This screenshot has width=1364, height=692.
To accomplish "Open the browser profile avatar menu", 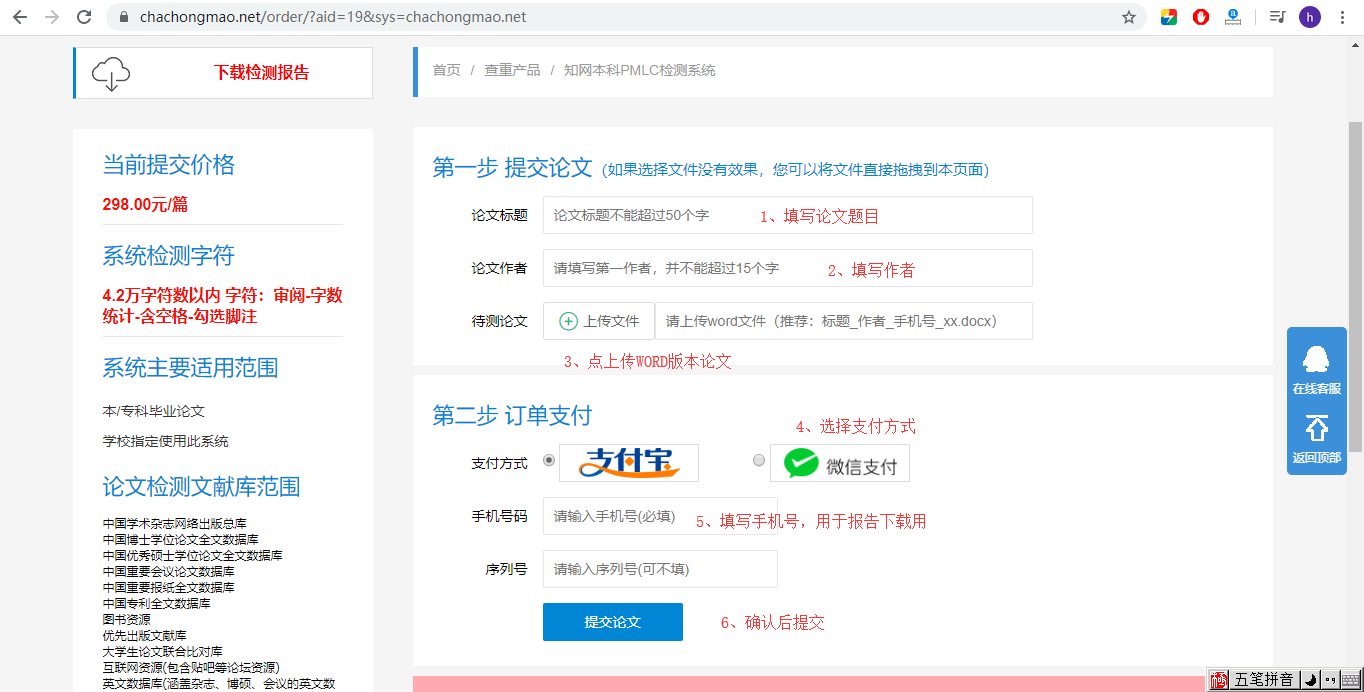I will pyautogui.click(x=1309, y=17).
